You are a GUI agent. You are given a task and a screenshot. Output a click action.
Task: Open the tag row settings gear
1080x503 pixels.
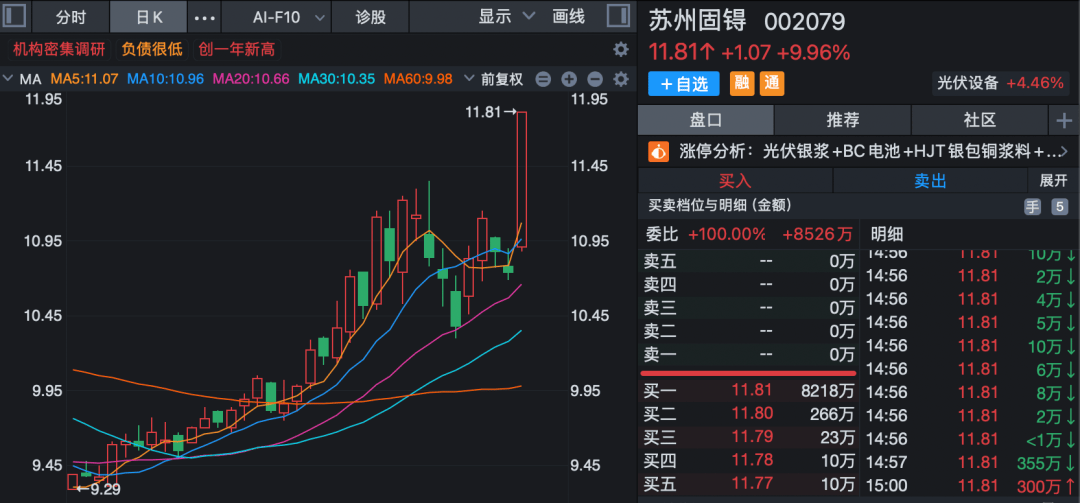tap(620, 49)
